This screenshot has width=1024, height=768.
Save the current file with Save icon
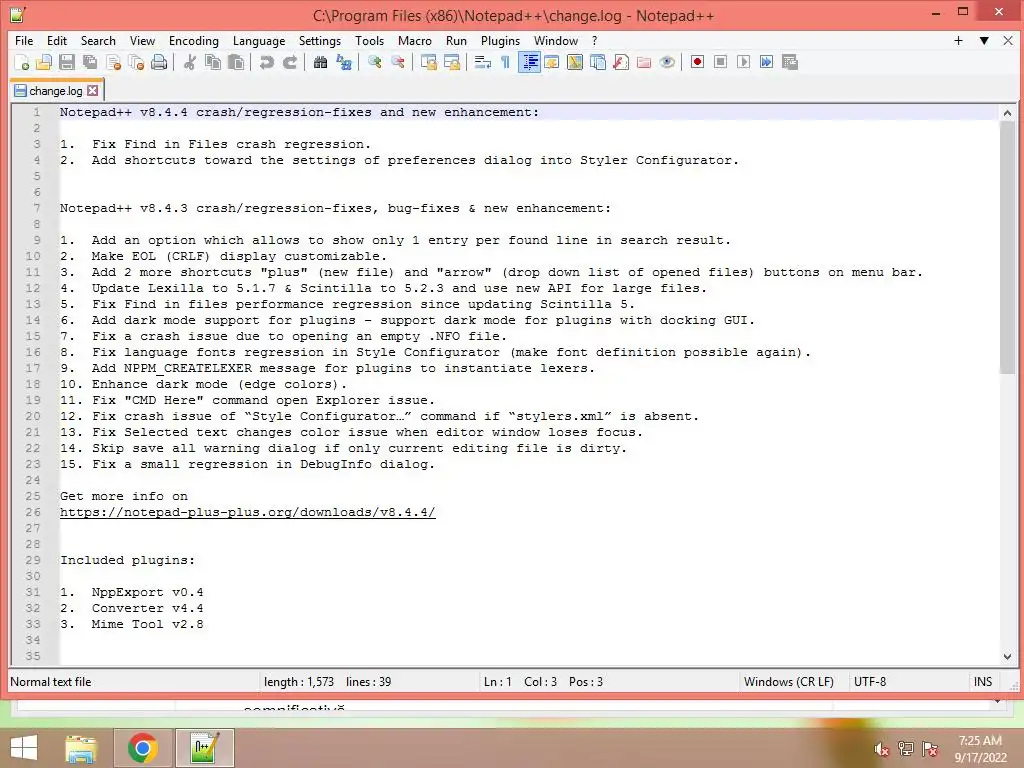pyautogui.click(x=67, y=62)
